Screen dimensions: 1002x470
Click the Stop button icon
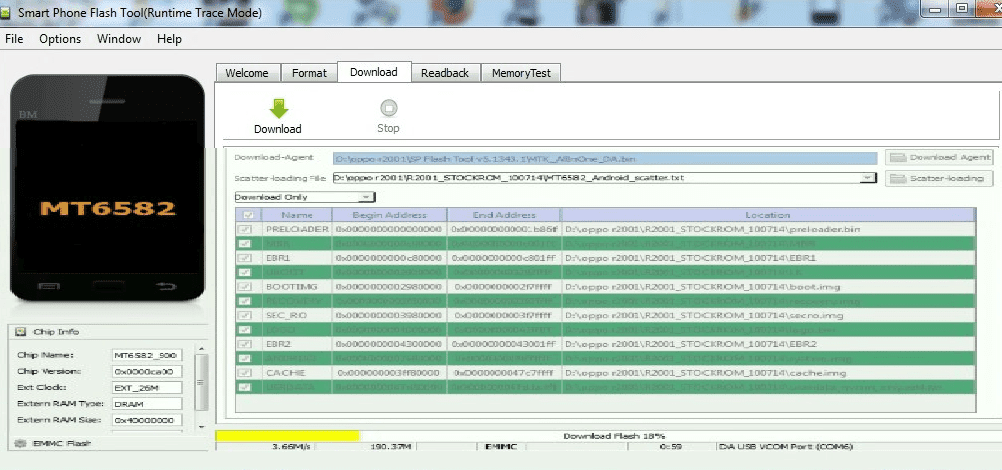click(x=388, y=108)
